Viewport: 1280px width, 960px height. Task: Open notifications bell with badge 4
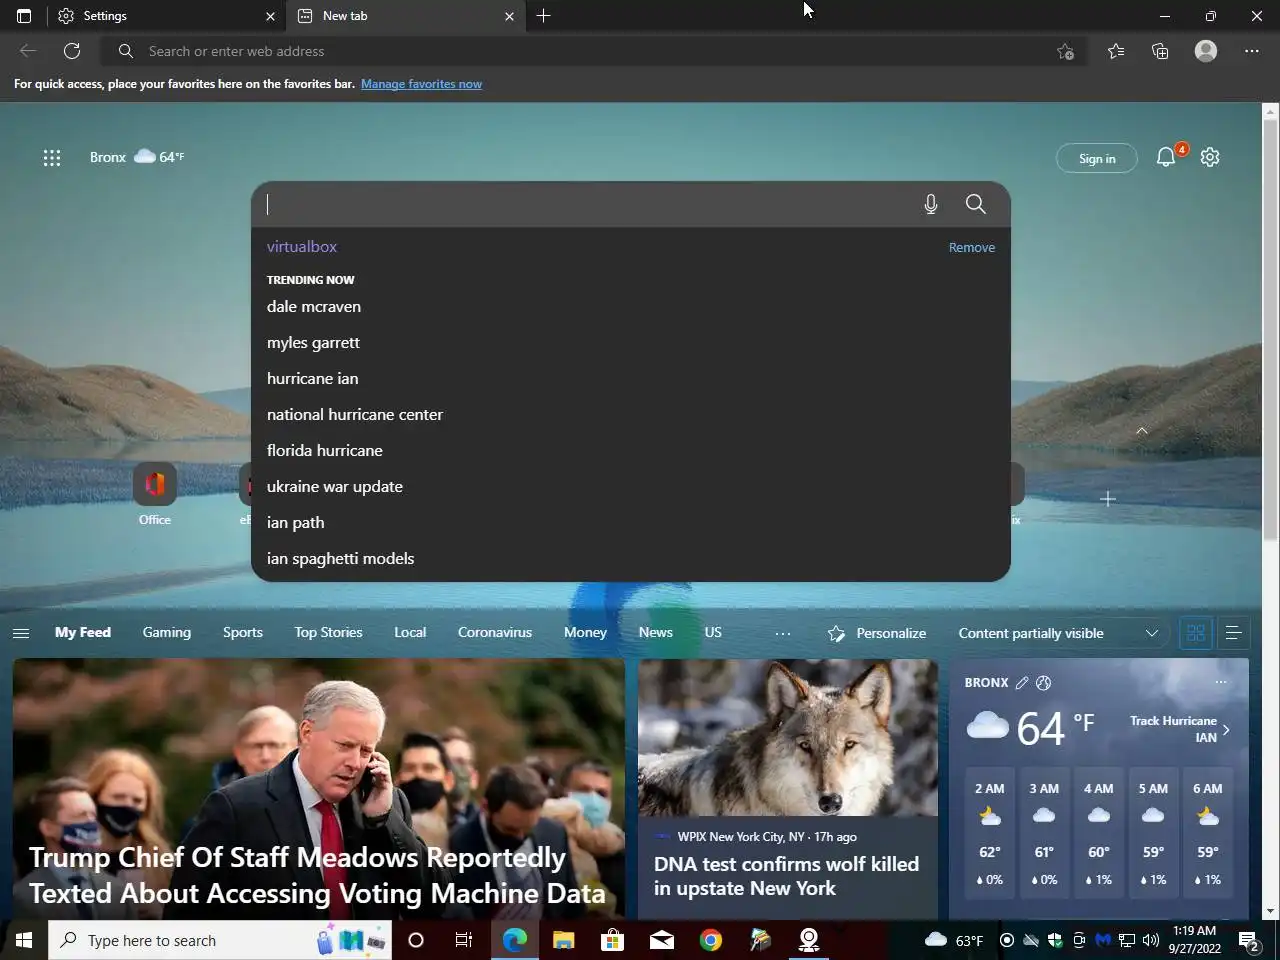1166,157
